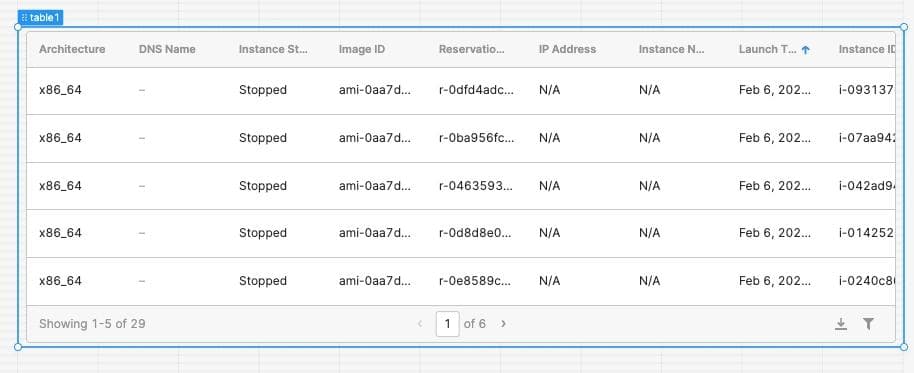Click instance ID cell i-014252

tap(867, 233)
